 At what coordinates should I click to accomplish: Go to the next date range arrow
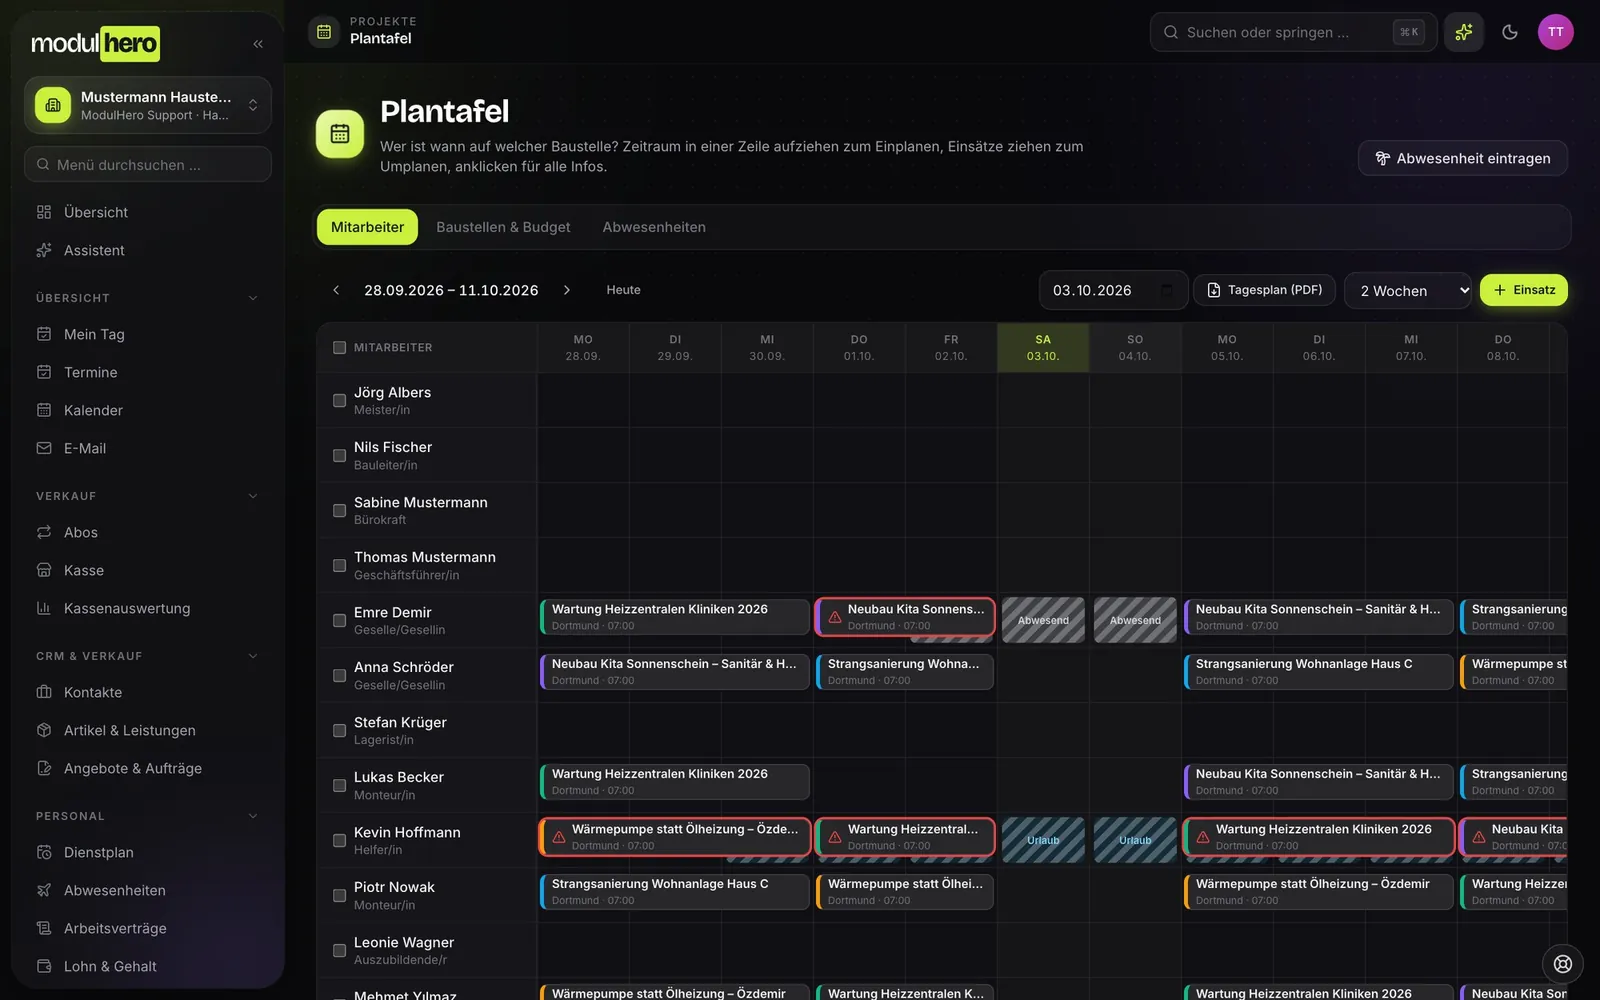pyautogui.click(x=567, y=290)
